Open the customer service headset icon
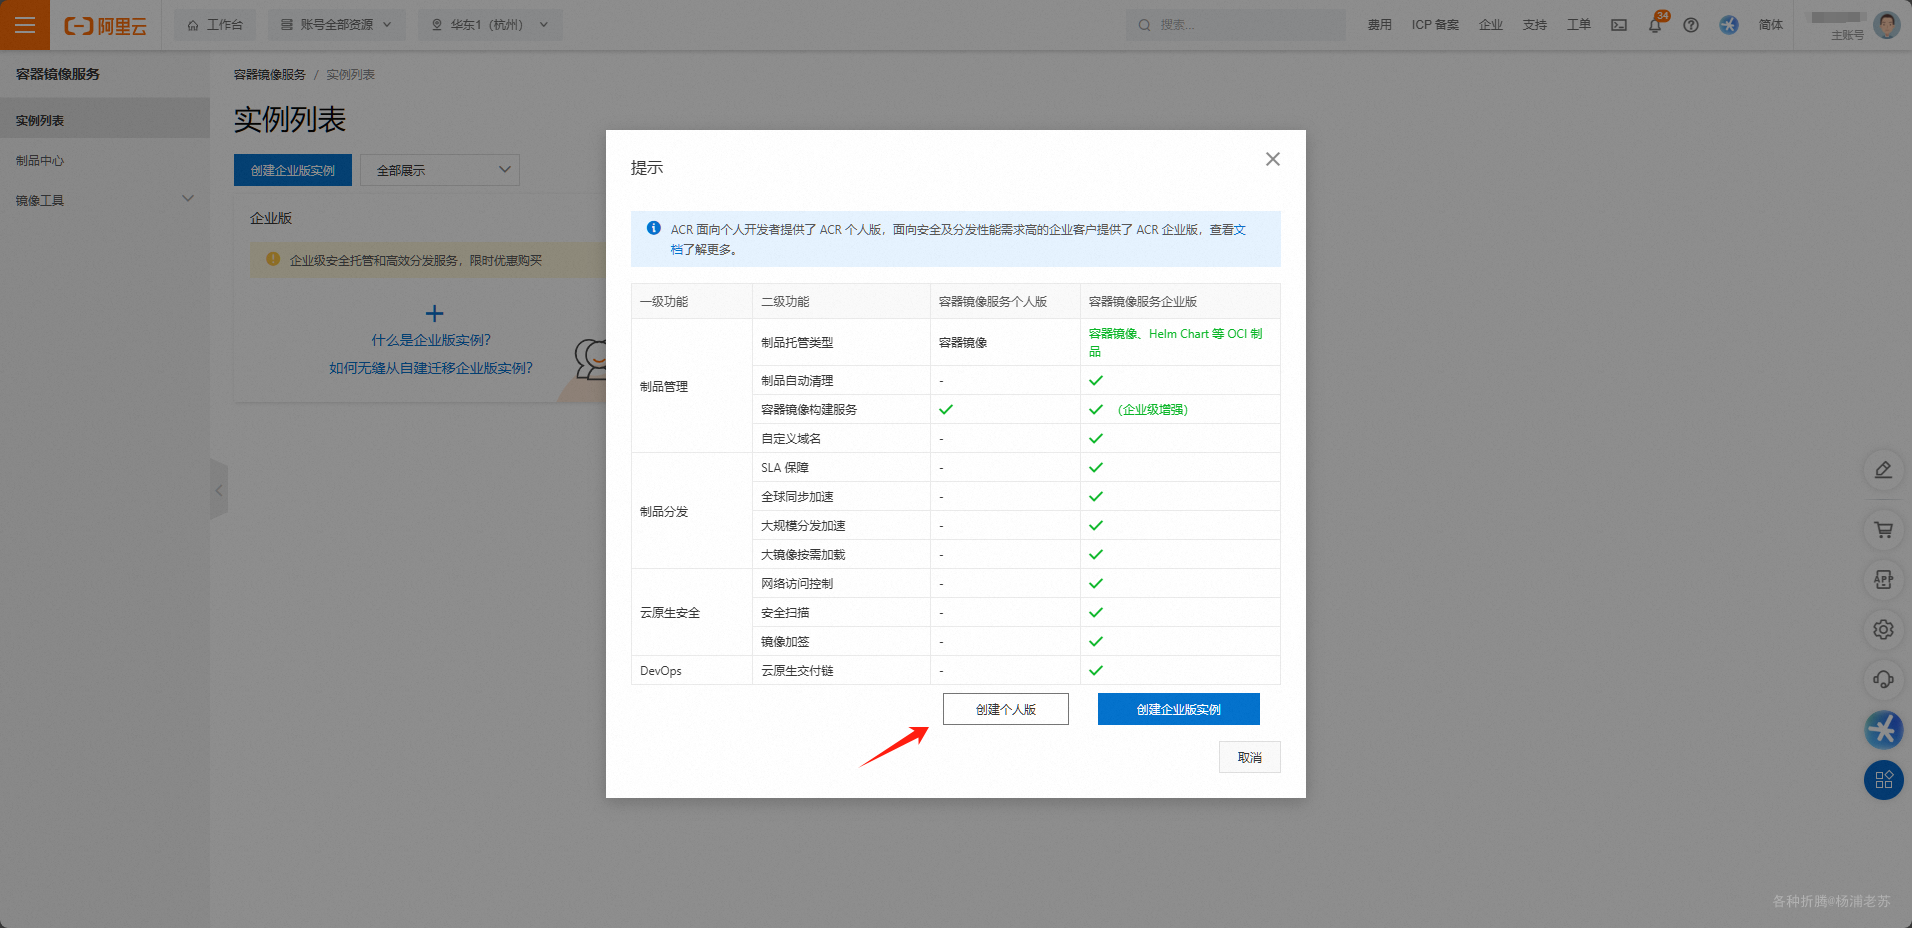The height and width of the screenshot is (928, 1912). 1883,680
